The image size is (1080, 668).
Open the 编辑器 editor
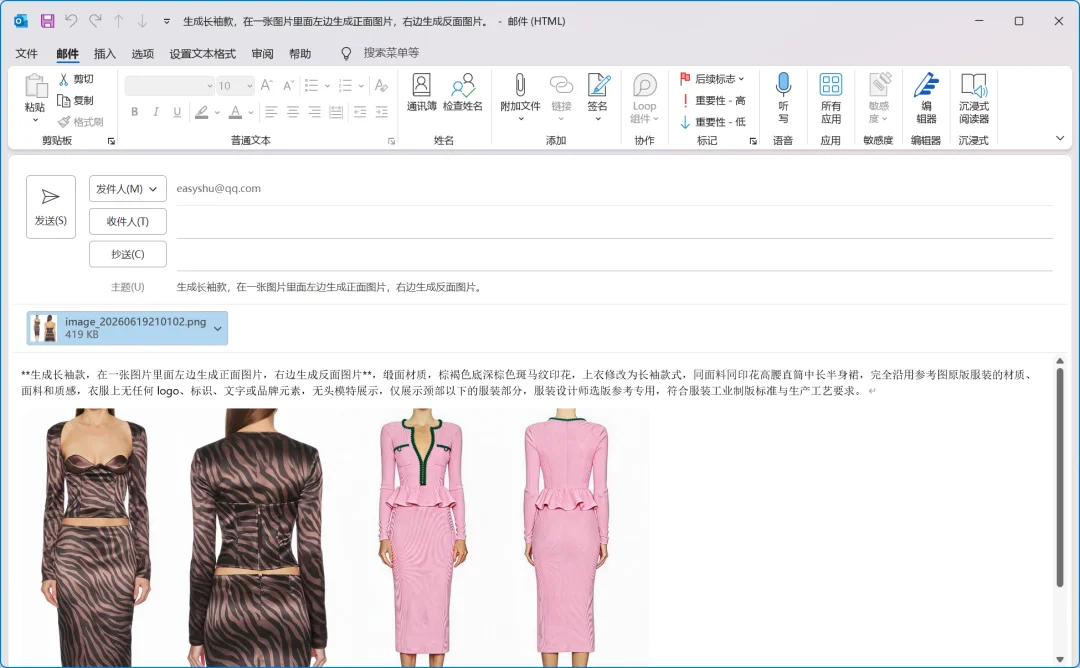pyautogui.click(x=926, y=98)
